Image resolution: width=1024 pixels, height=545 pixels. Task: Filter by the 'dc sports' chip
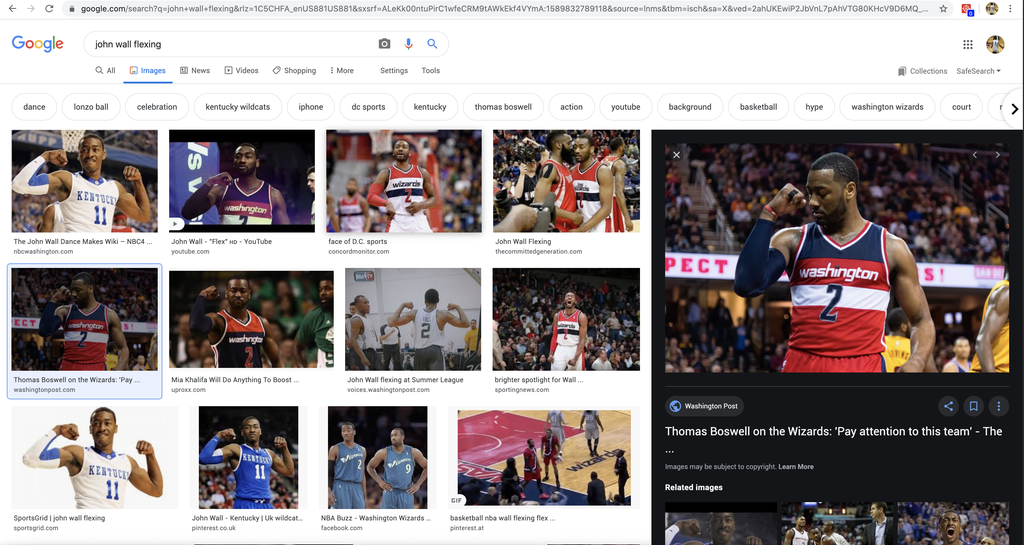368,107
